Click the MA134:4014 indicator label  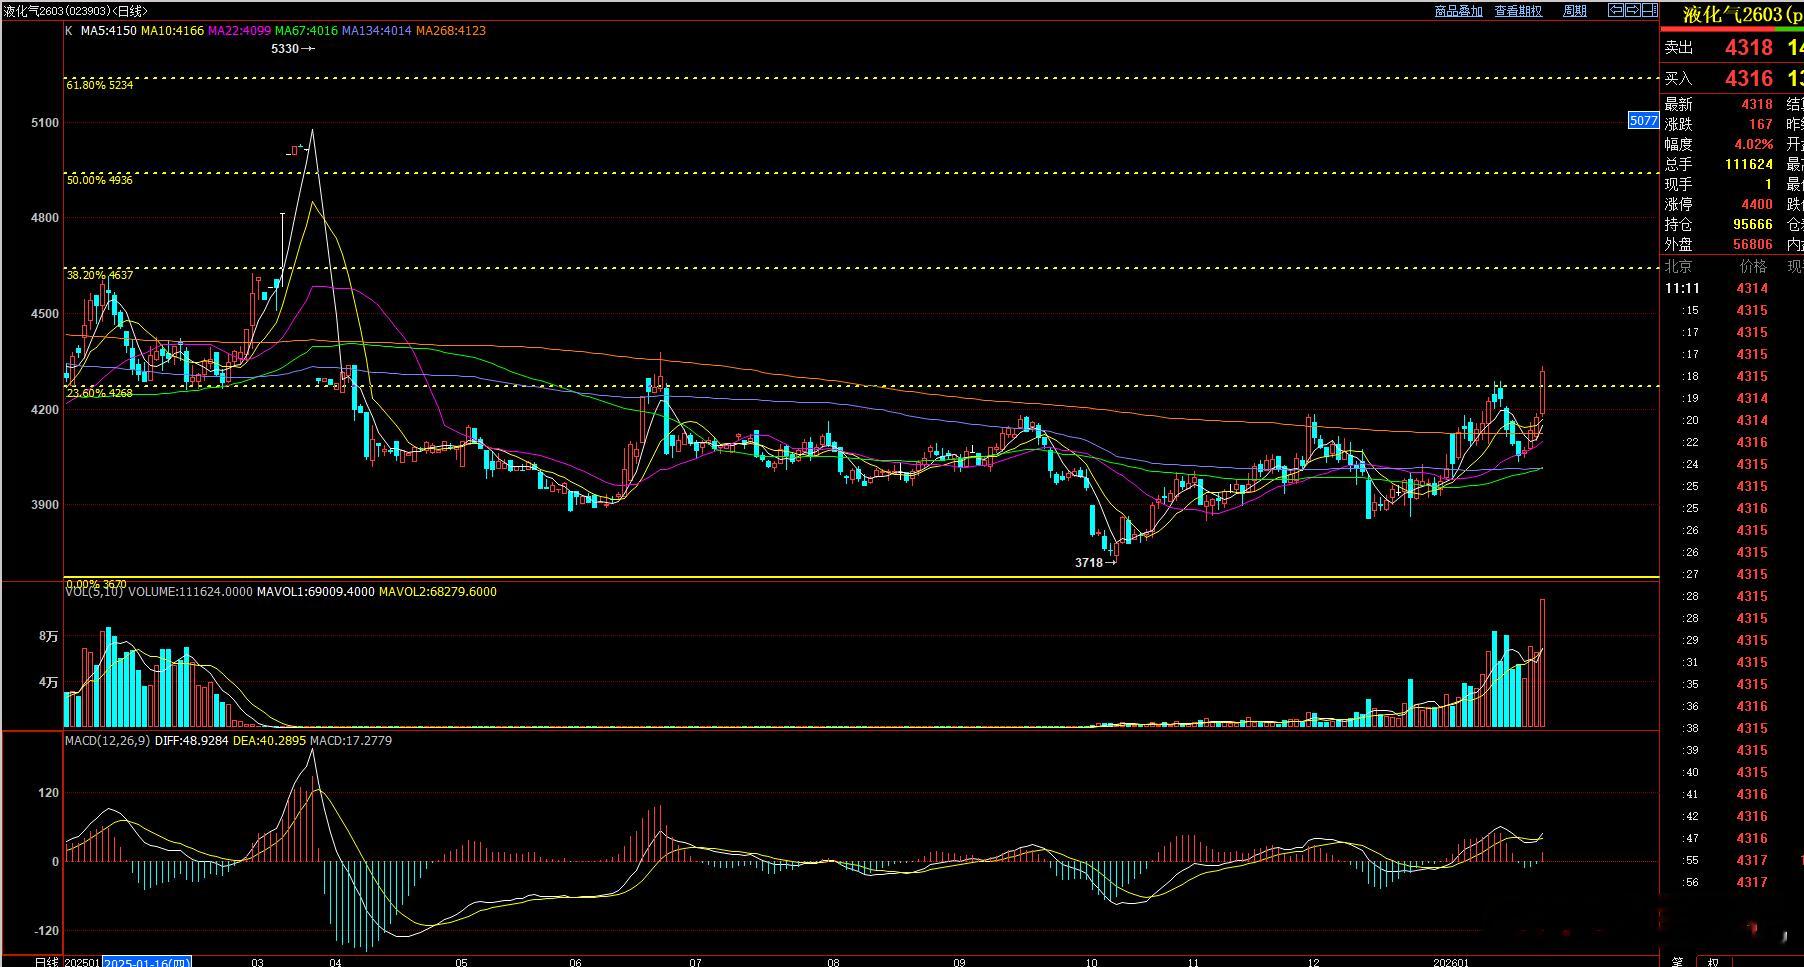click(376, 31)
